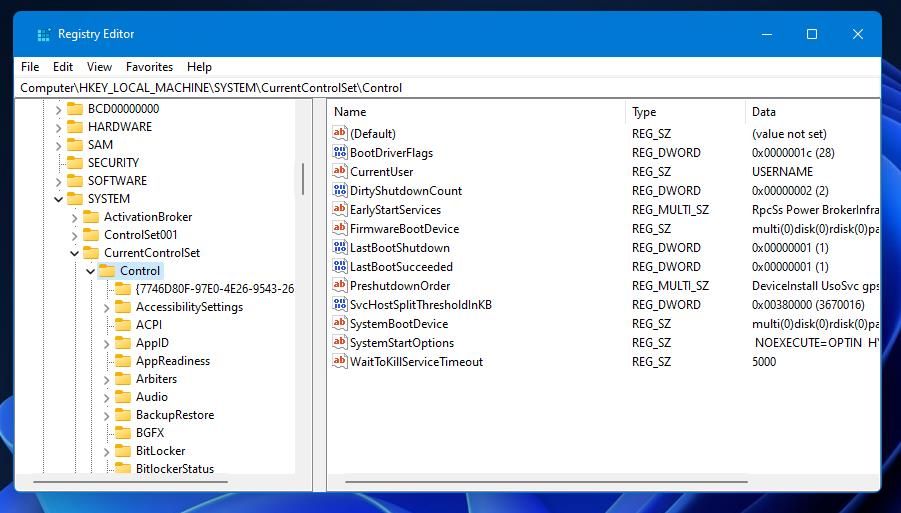This screenshot has width=901, height=513.
Task: Click the SvcHostSplitThresholdInKB DWORD icon
Action: click(x=340, y=304)
